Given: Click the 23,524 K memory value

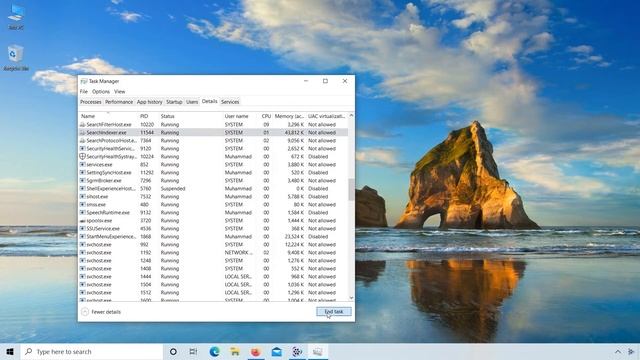Looking at the screenshot, I should pyautogui.click(x=294, y=236).
